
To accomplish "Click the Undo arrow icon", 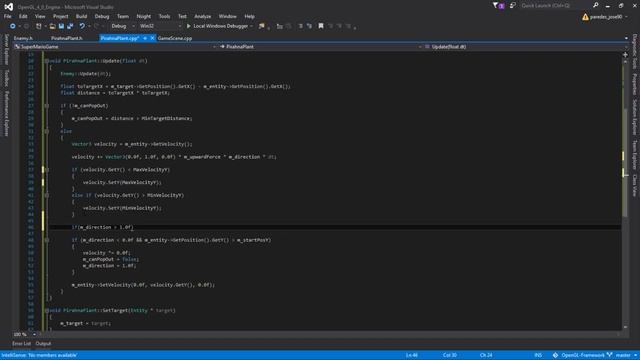I will click(82, 26).
